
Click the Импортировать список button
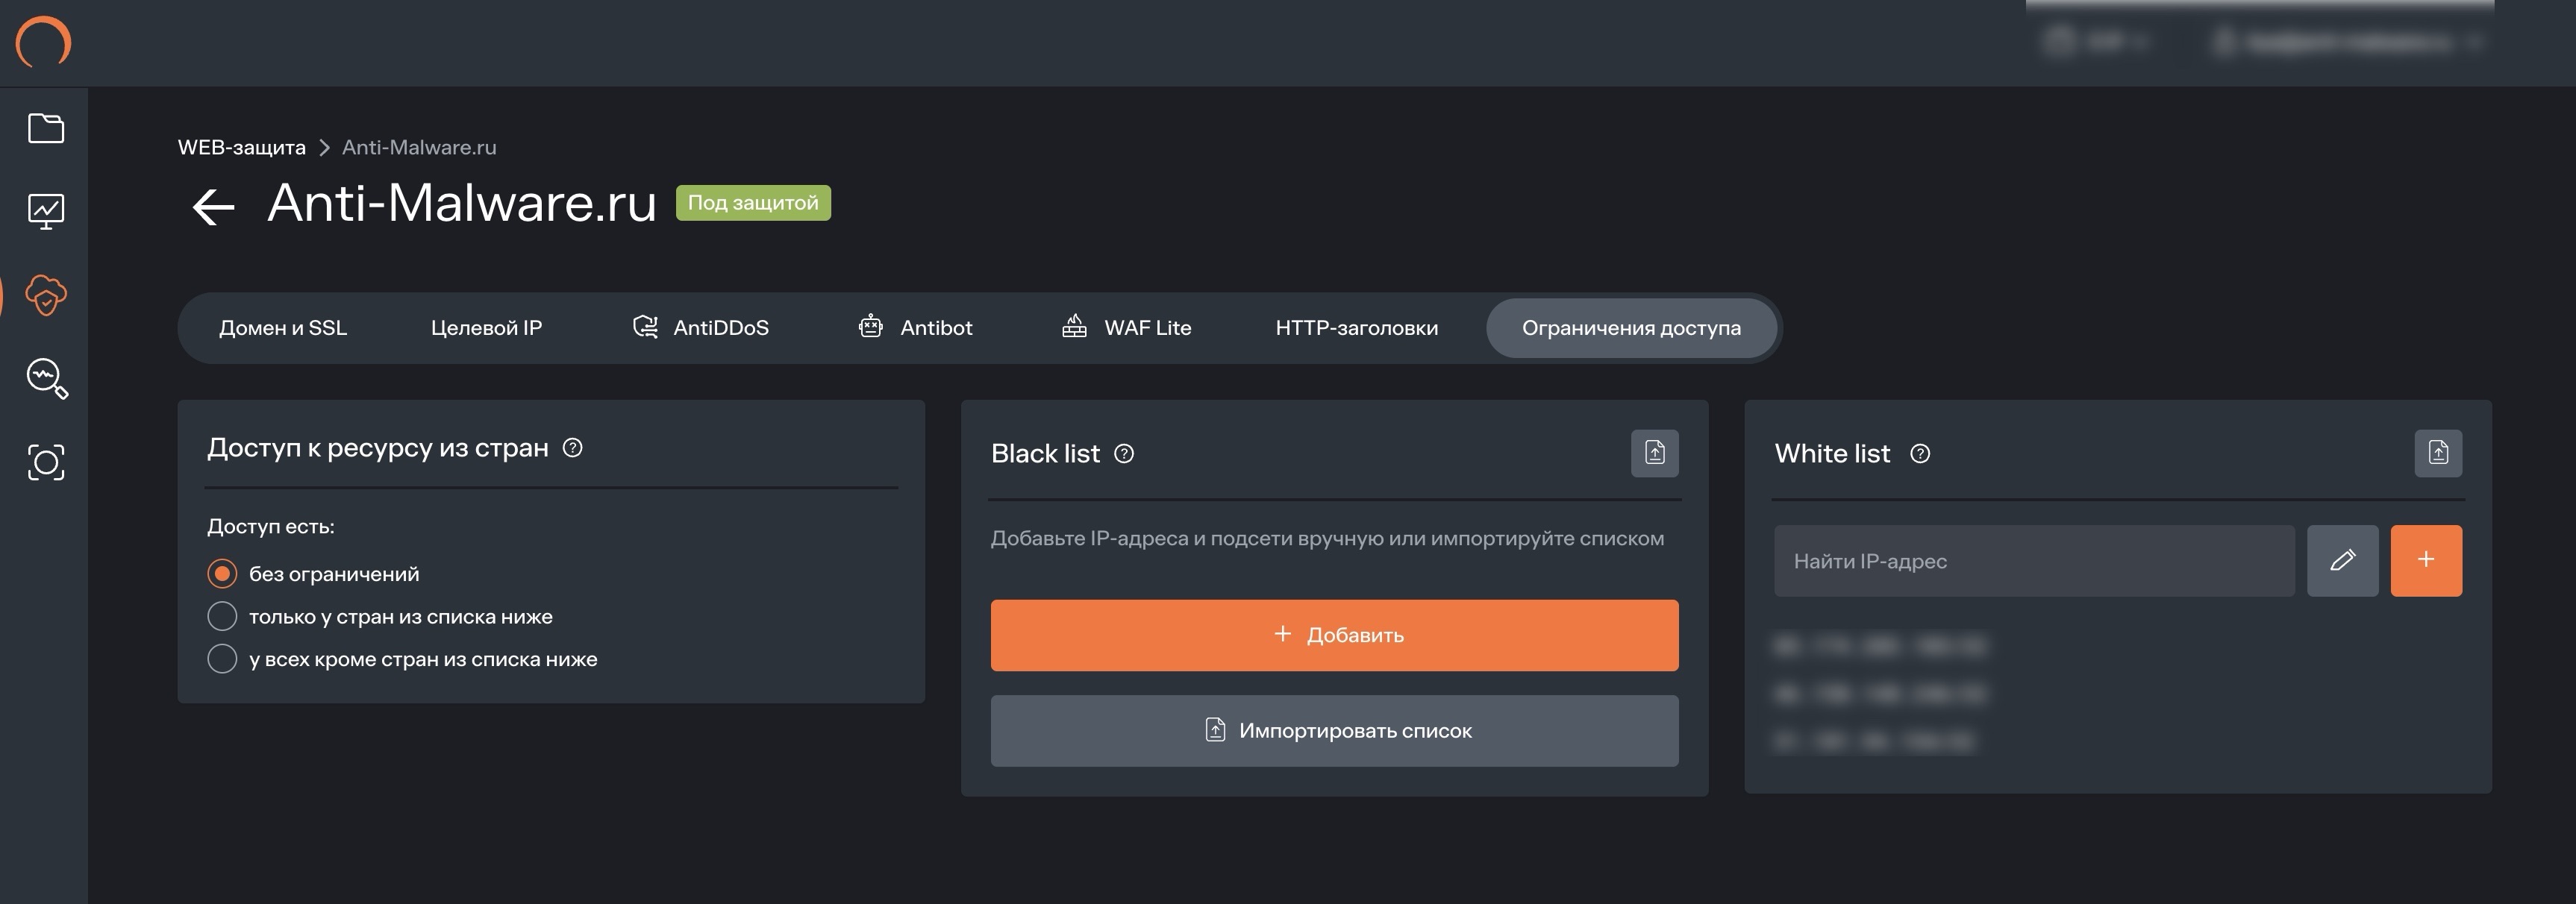tap(1333, 731)
